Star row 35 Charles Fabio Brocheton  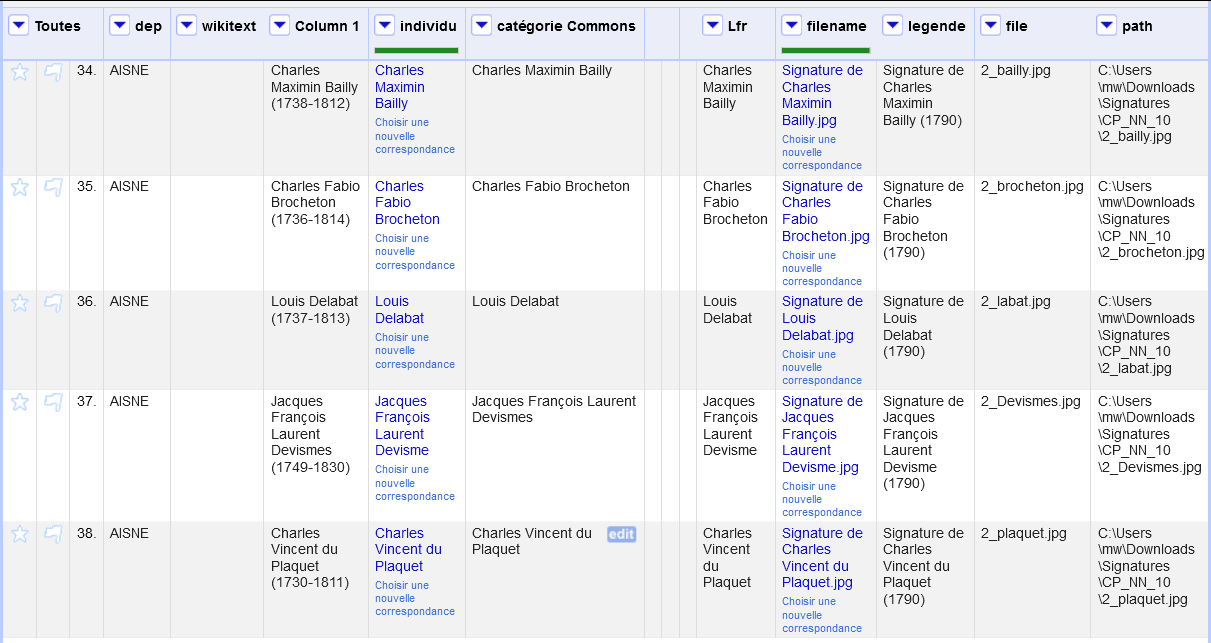19,187
